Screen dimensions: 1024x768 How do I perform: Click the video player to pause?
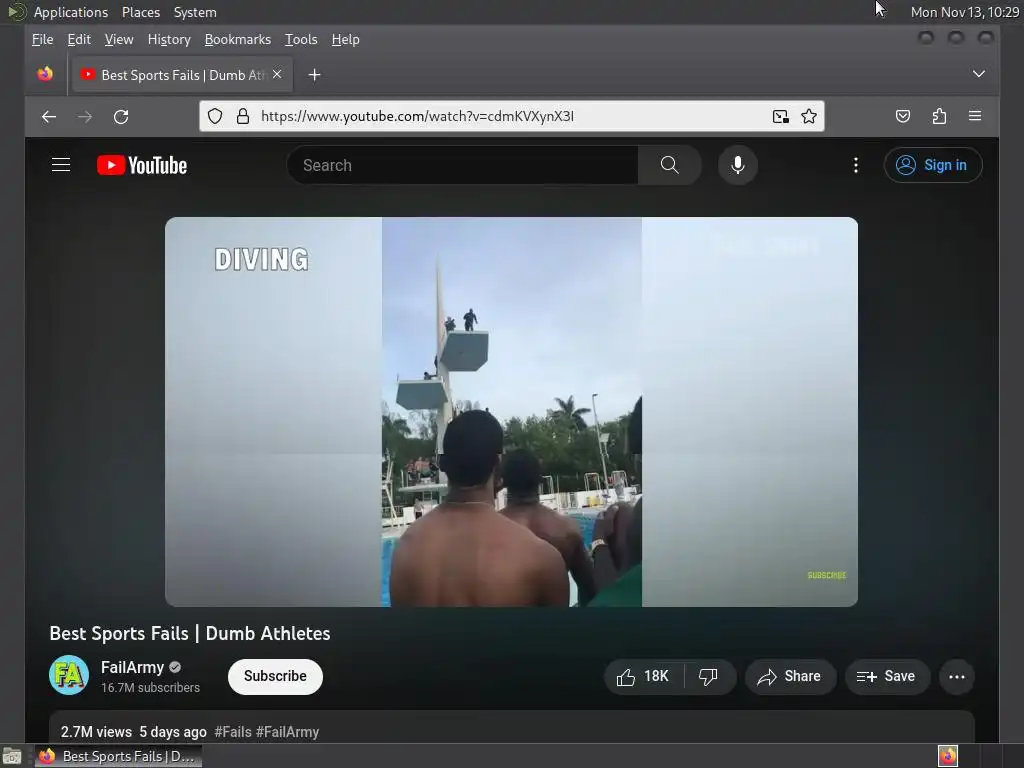[x=511, y=411]
